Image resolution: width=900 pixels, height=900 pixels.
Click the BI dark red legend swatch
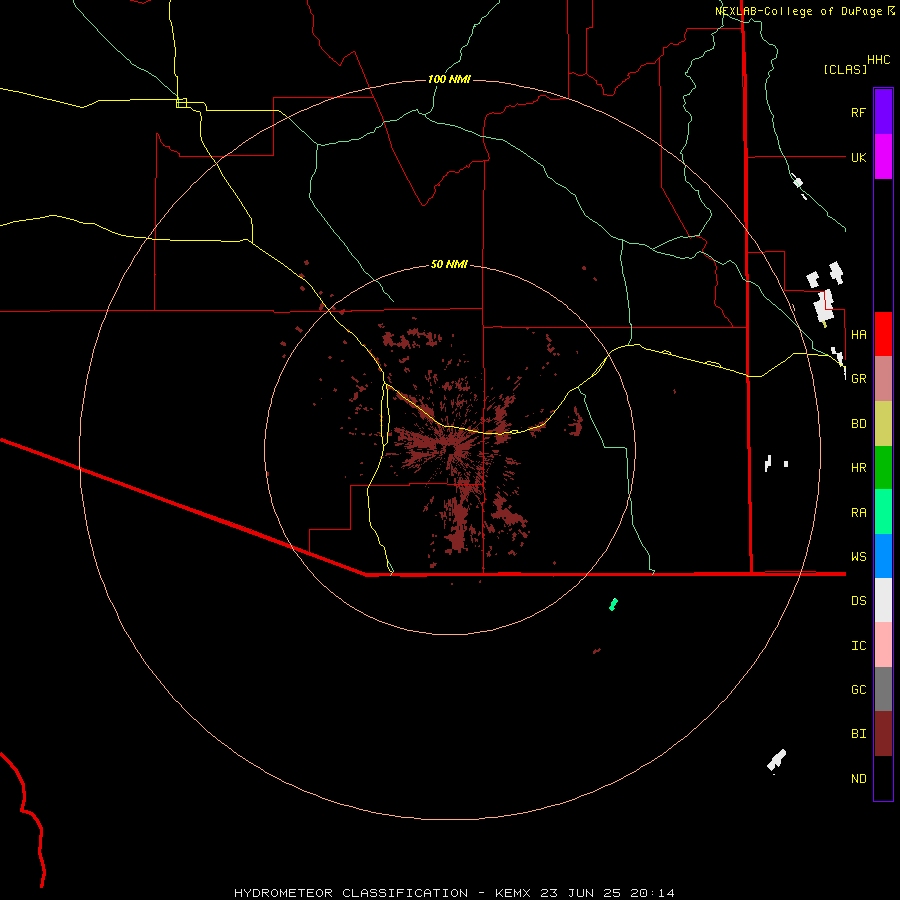pos(883,734)
